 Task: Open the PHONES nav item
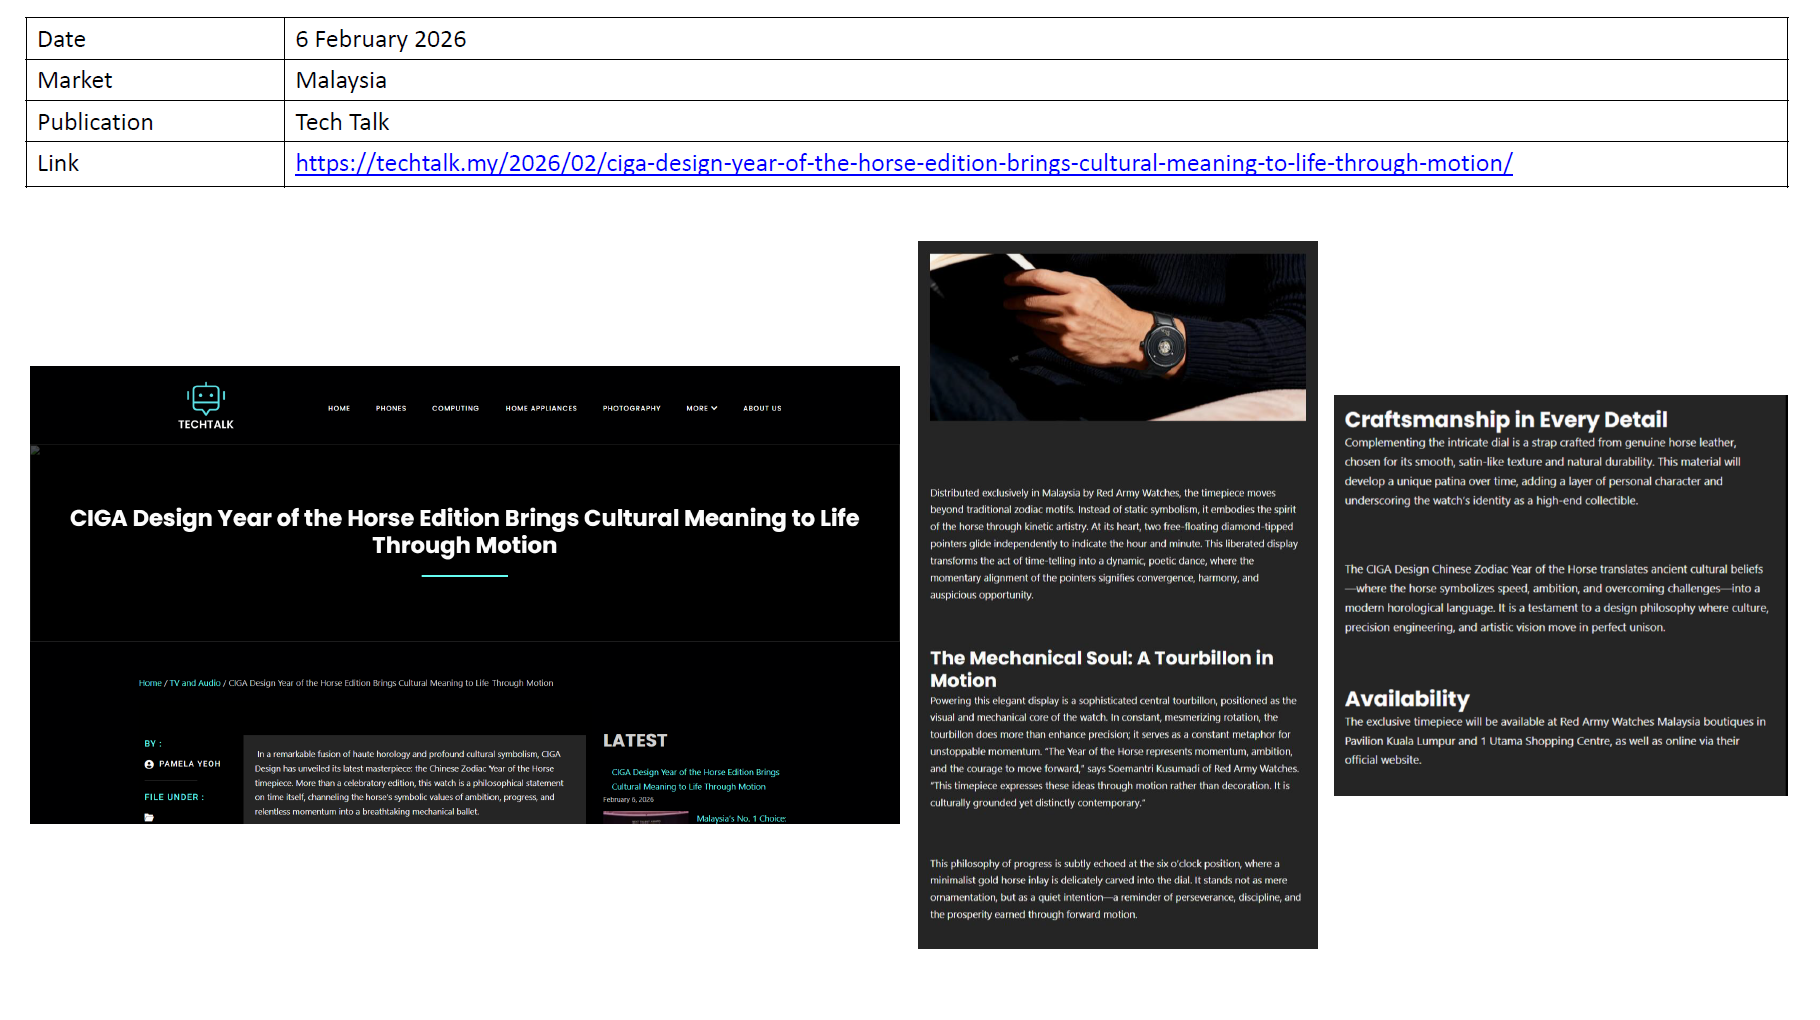coord(391,408)
